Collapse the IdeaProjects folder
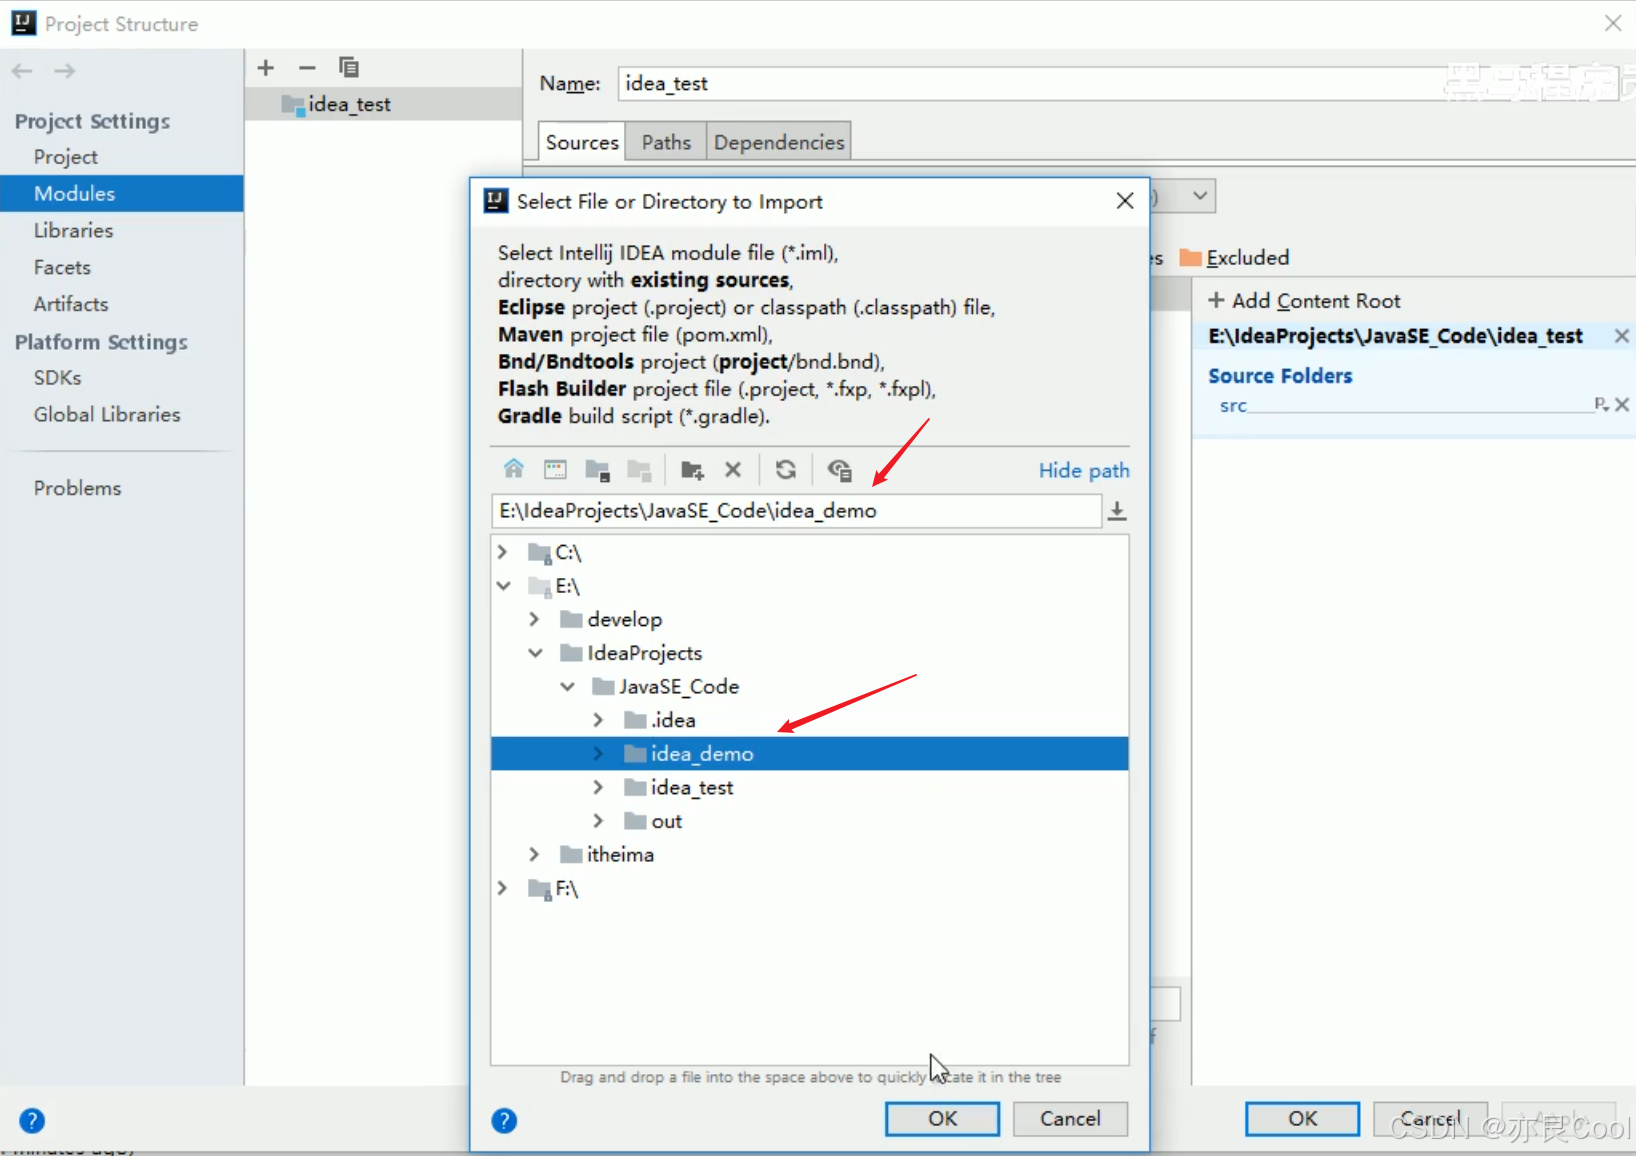This screenshot has height=1156, width=1636. tap(535, 653)
